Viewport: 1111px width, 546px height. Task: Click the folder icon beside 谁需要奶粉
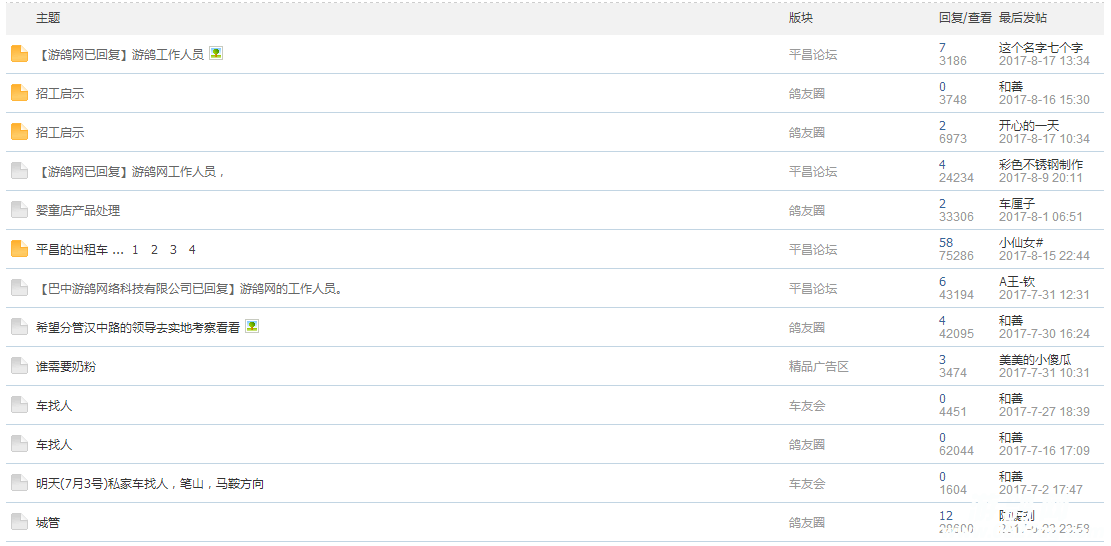pyautogui.click(x=19, y=366)
